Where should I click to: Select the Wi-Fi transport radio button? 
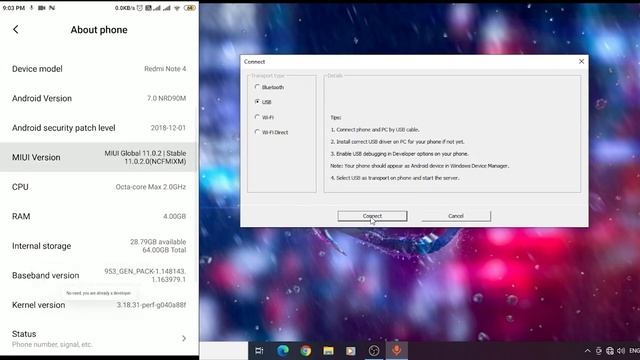(257, 117)
